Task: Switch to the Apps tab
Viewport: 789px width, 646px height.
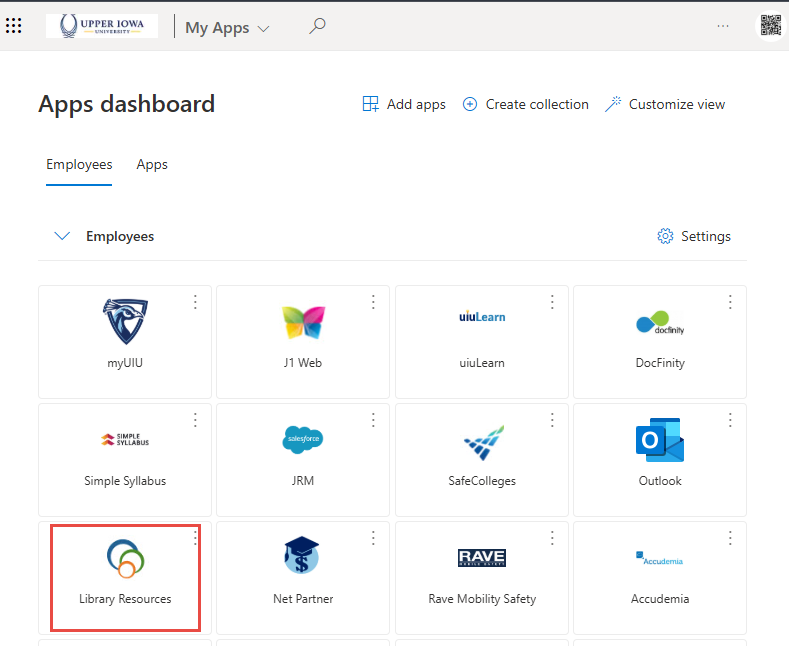Action: click(x=152, y=165)
